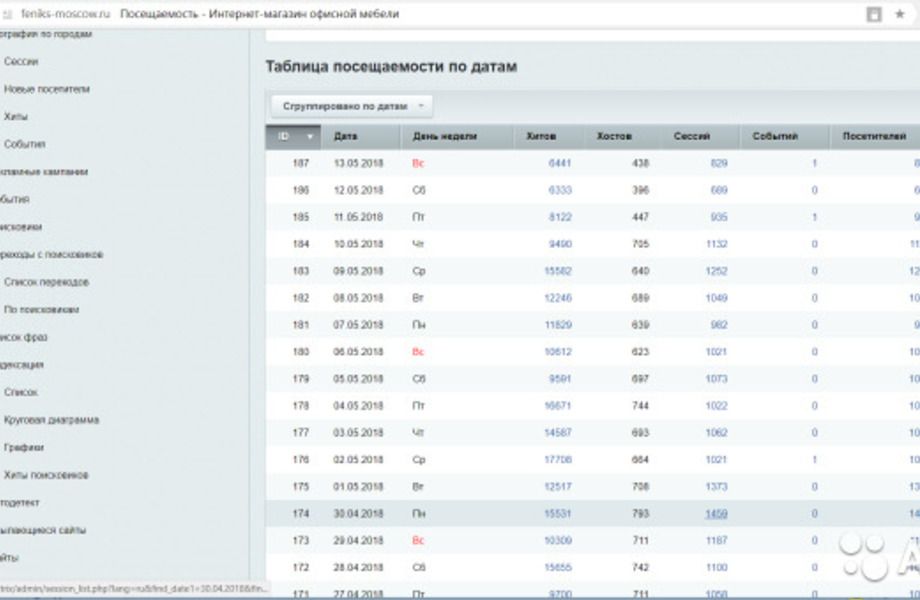Open 'Новые посетители' in the sidebar
The image size is (920, 600).
click(47, 89)
